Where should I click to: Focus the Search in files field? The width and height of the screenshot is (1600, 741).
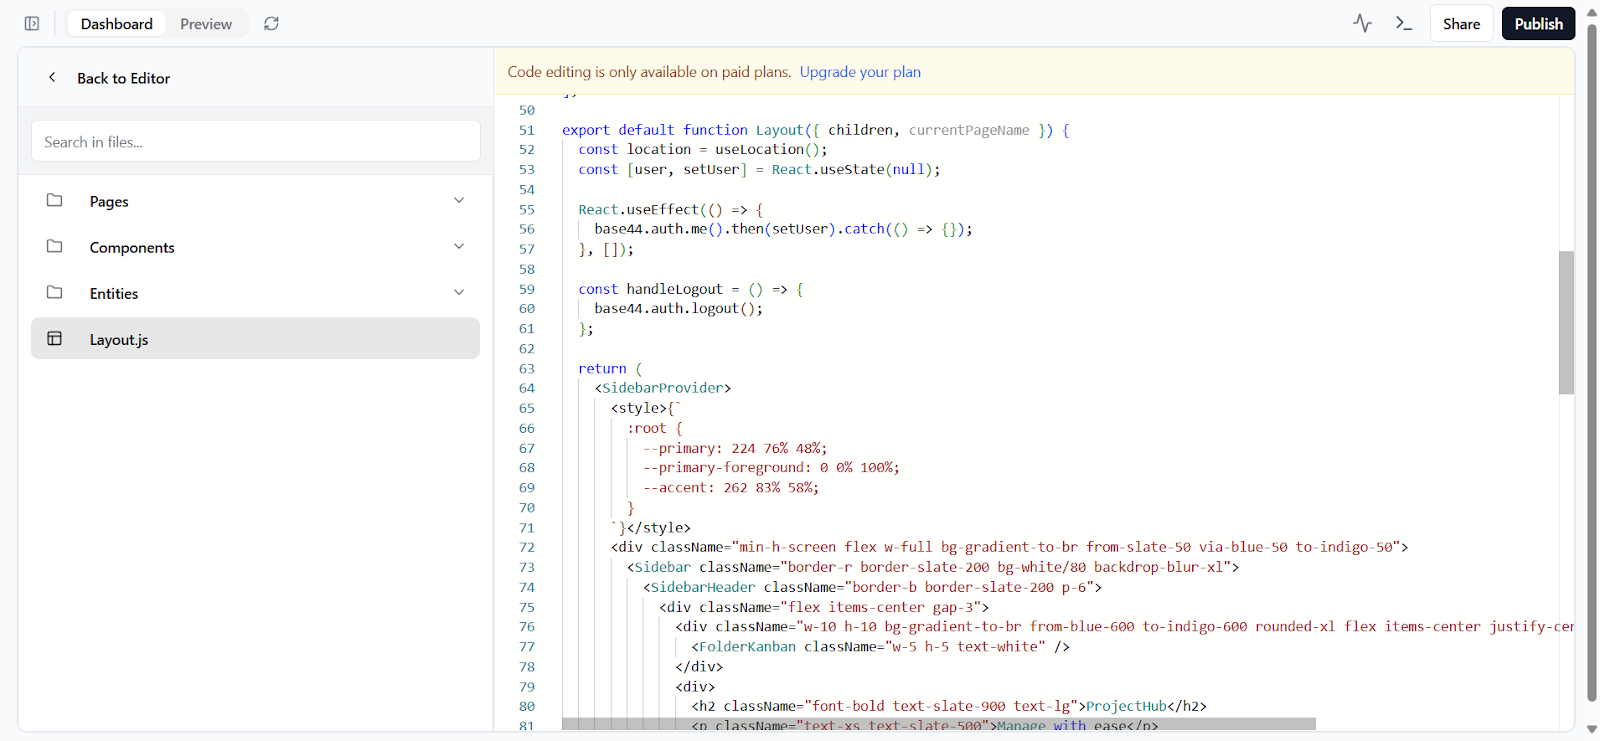point(256,141)
